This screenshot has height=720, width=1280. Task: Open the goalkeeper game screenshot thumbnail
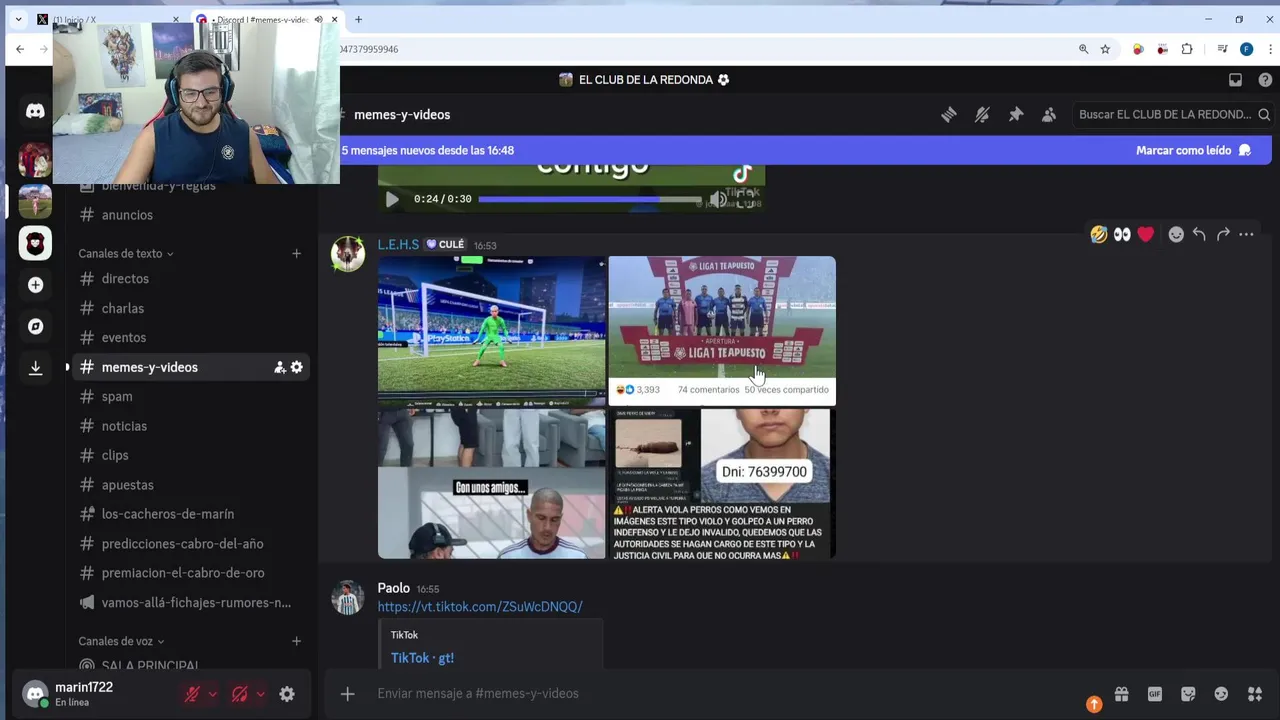pyautogui.click(x=491, y=331)
